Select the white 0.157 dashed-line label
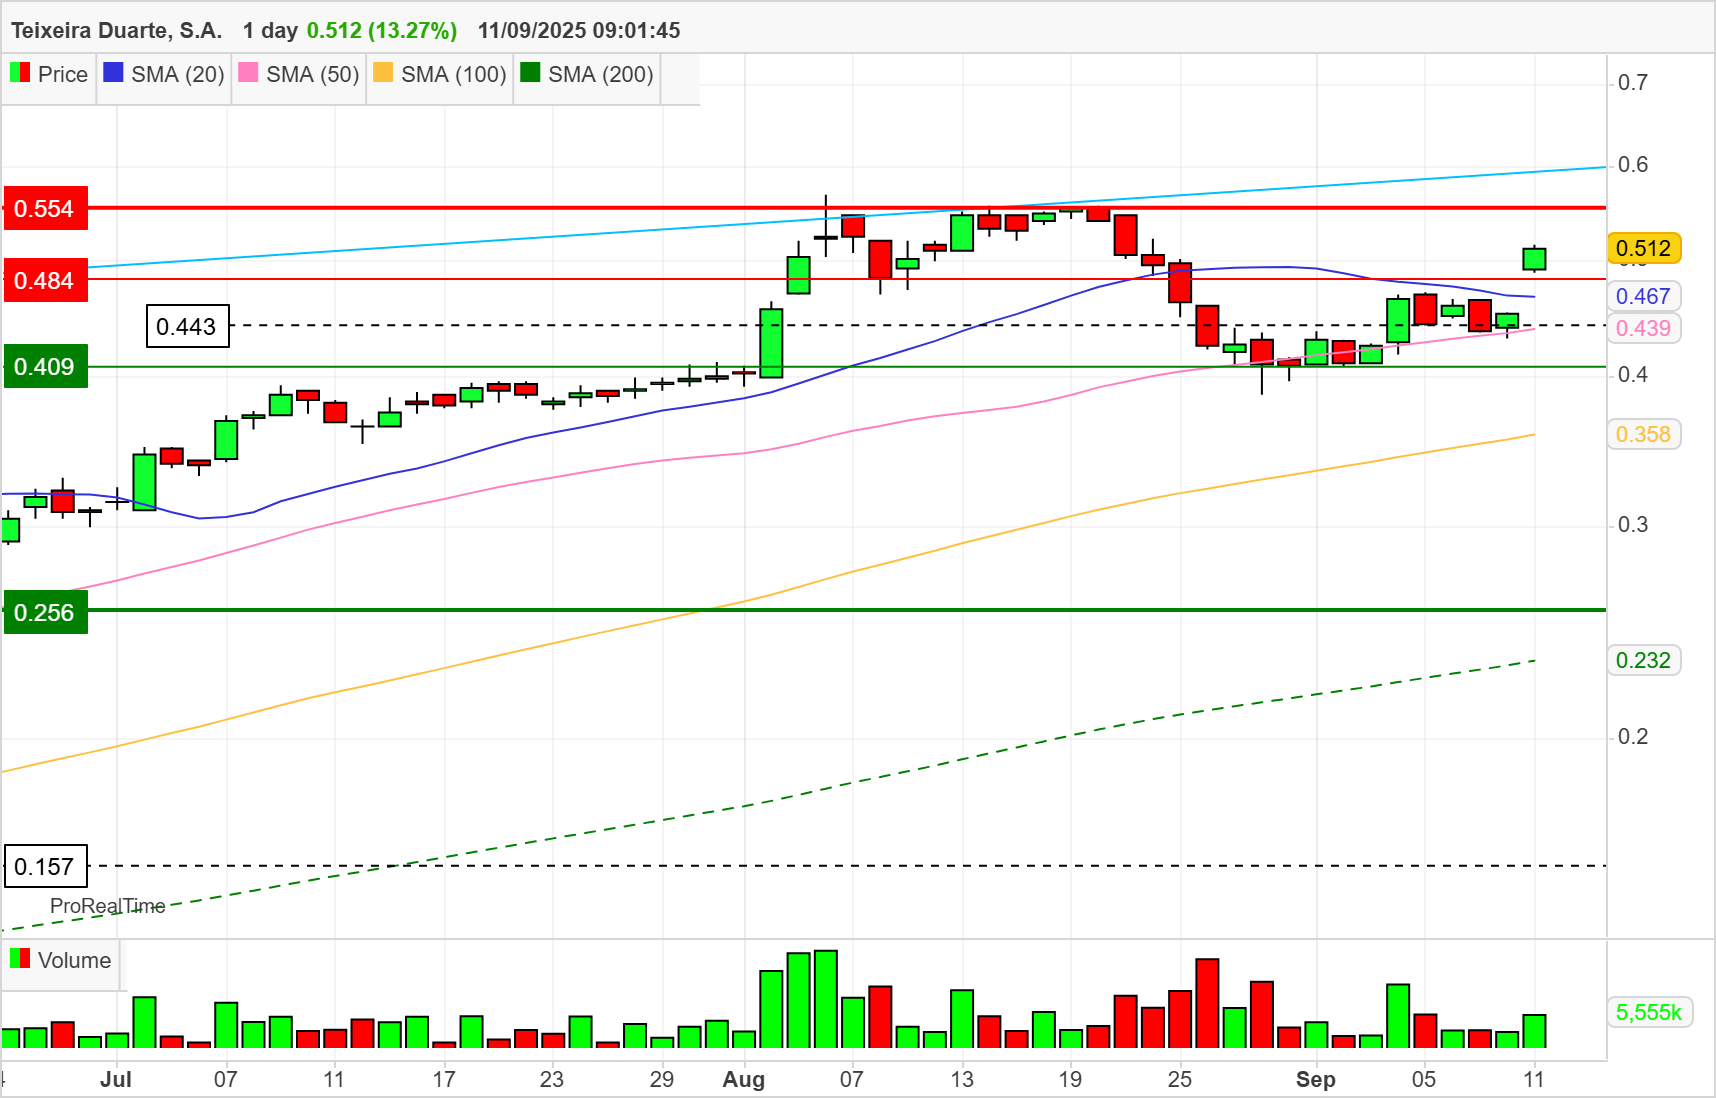The image size is (1716, 1098). (45, 867)
